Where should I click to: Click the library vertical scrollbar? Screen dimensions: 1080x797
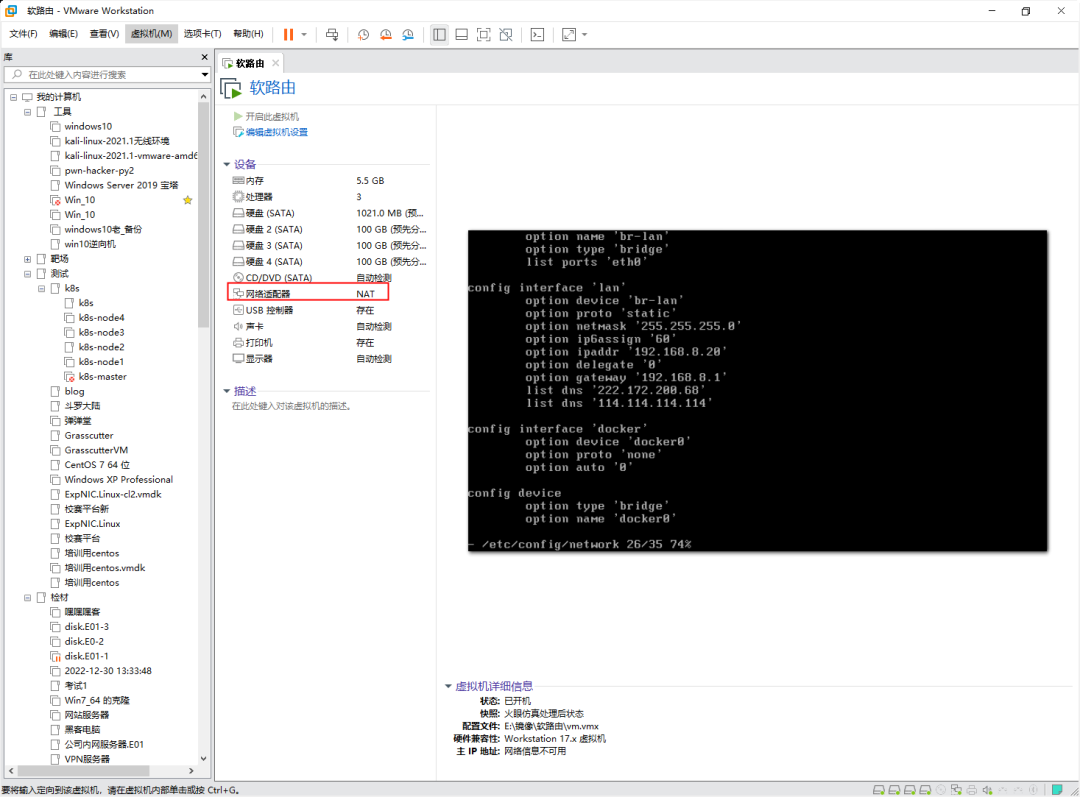203,215
